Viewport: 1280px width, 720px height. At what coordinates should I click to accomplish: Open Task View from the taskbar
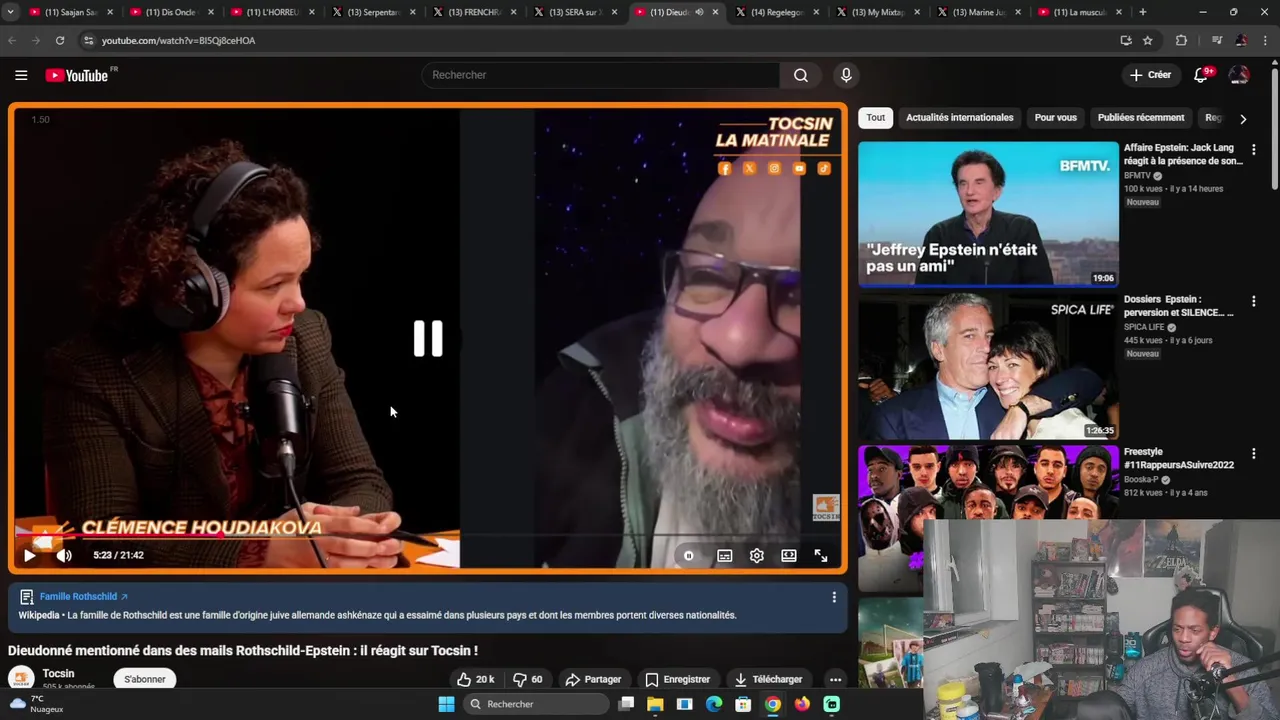[626, 704]
